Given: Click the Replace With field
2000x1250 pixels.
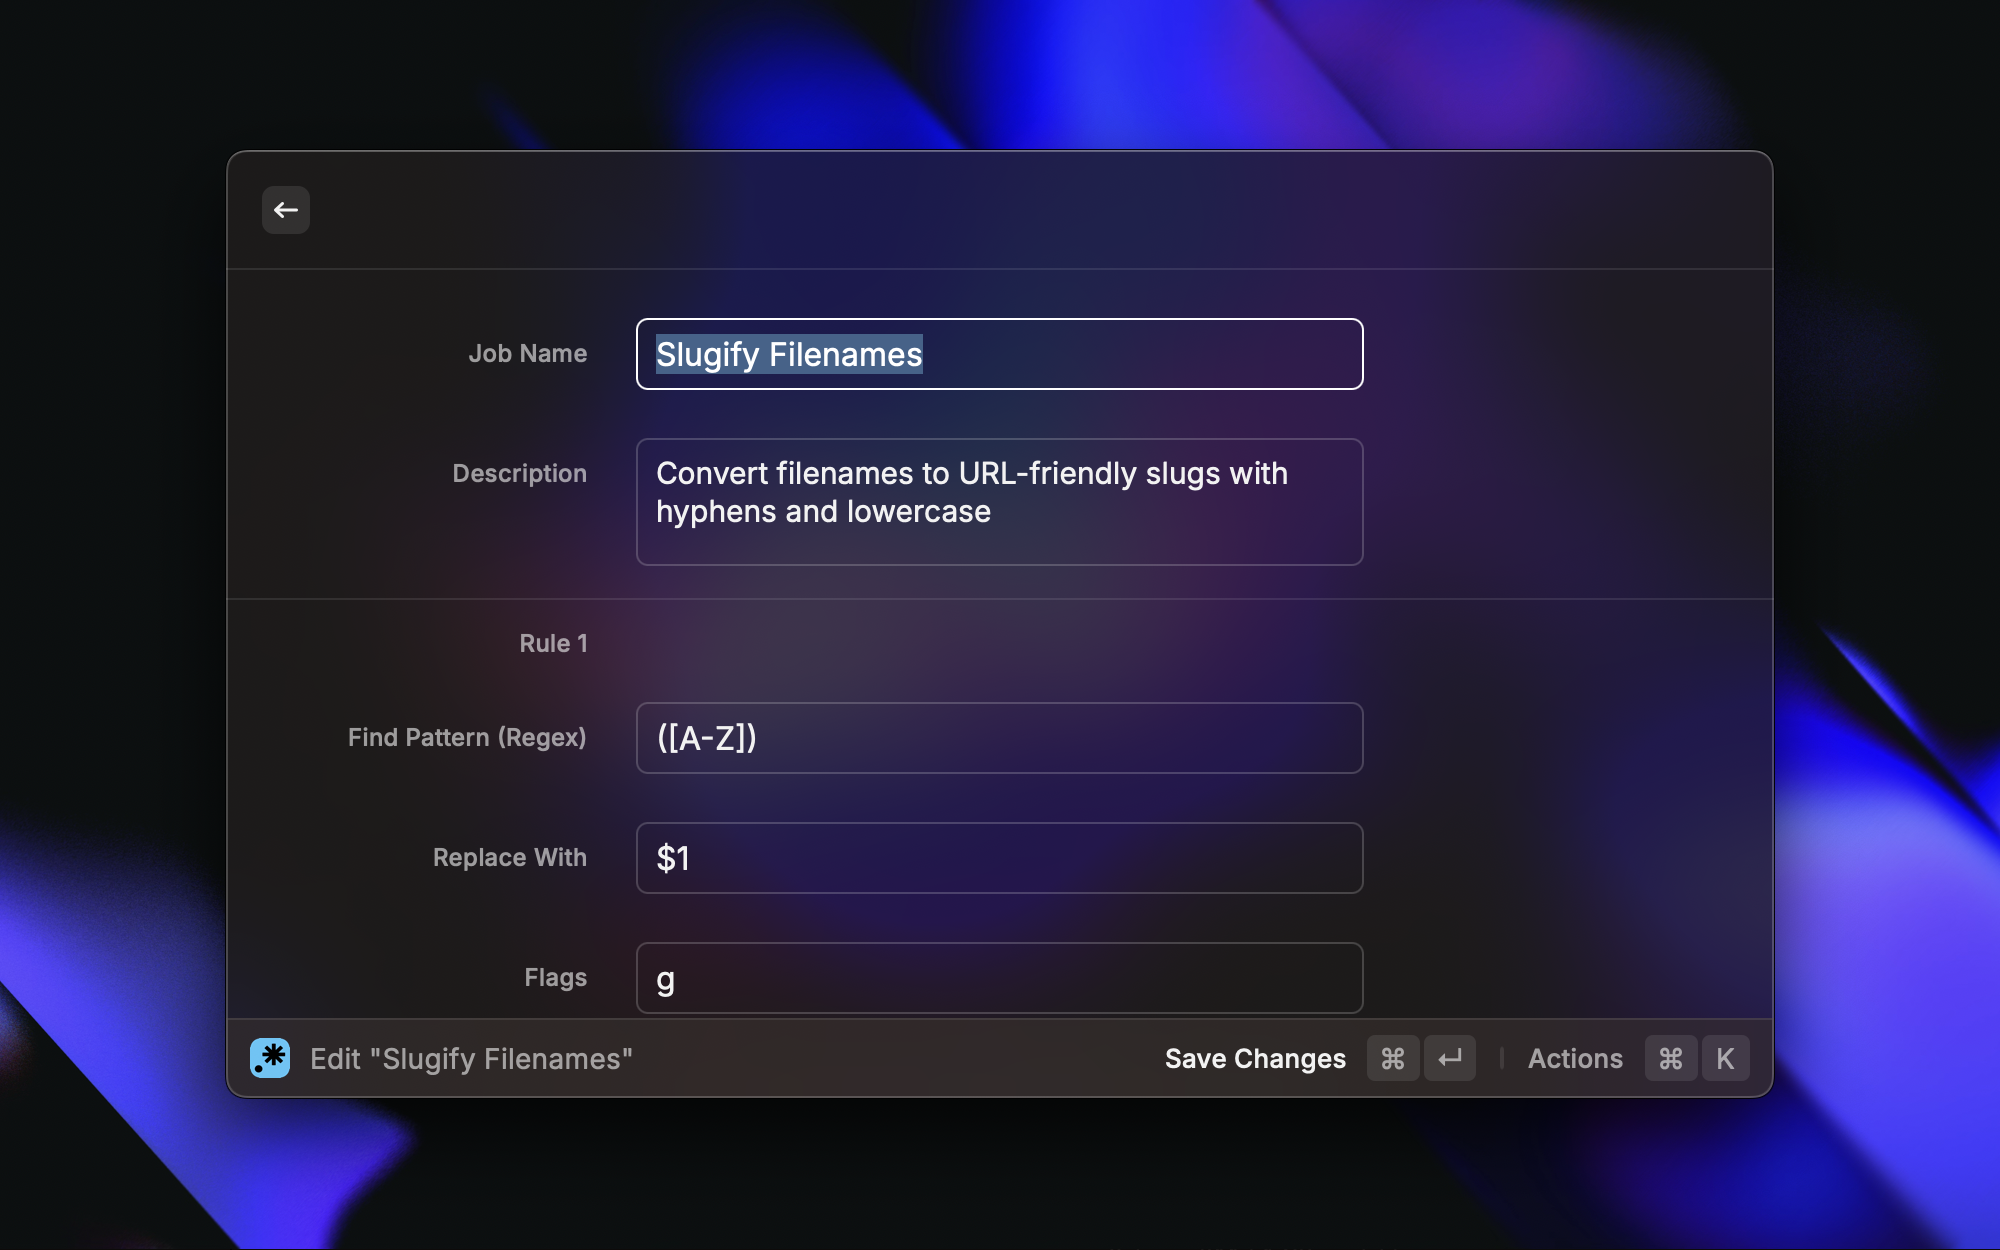Looking at the screenshot, I should 1000,858.
